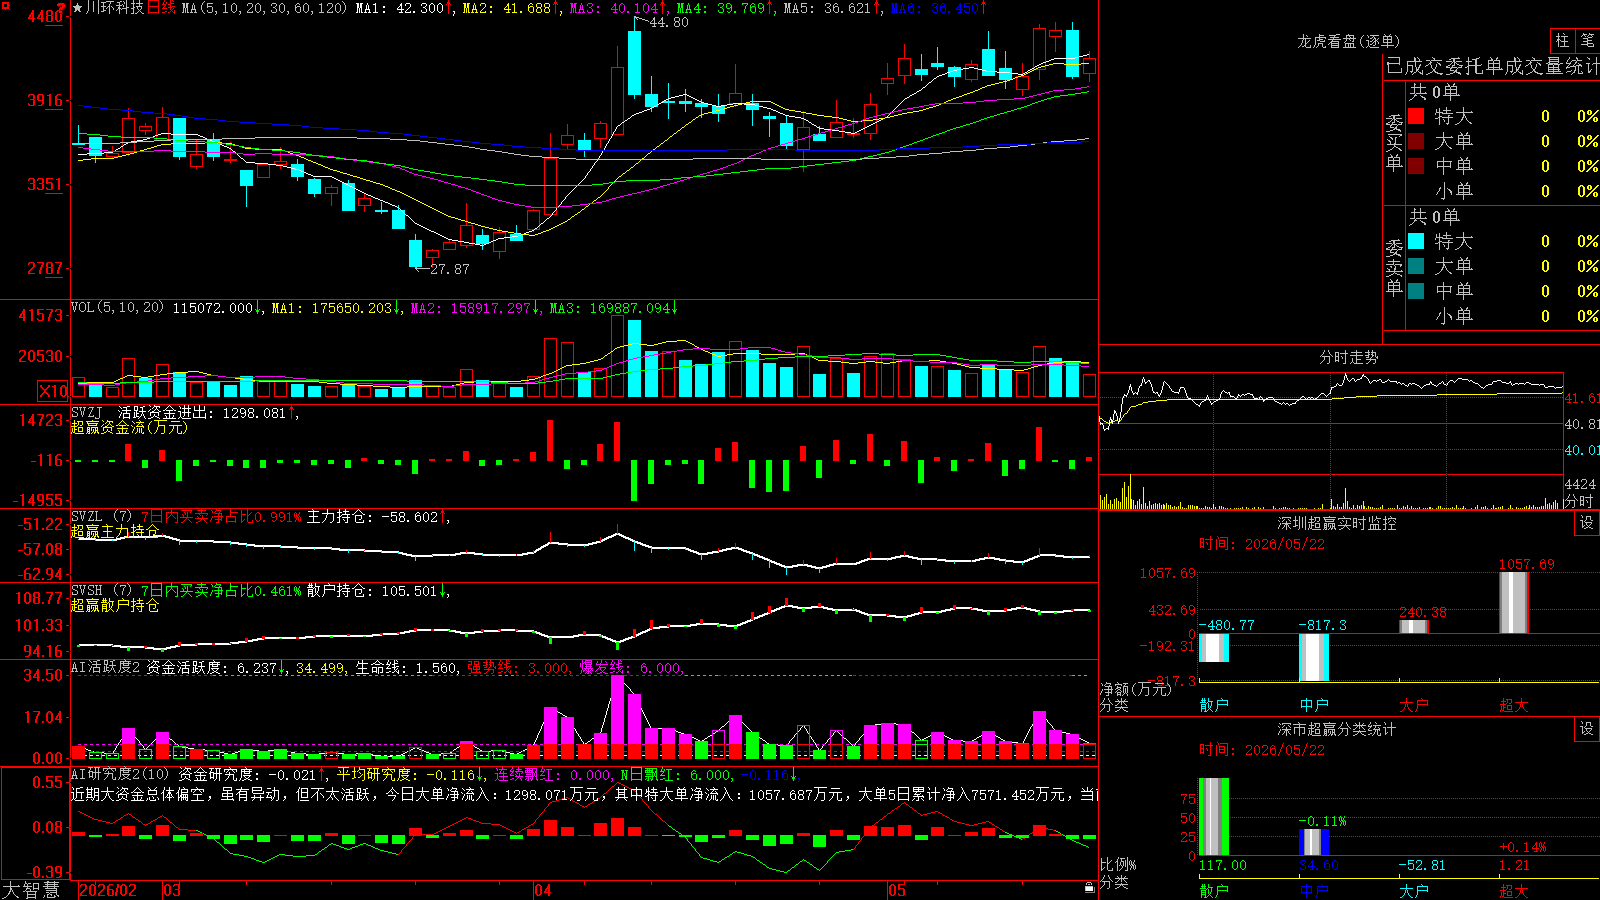1600x900 pixels.
Task: Click the 委买单 section label
Action: tap(1394, 142)
